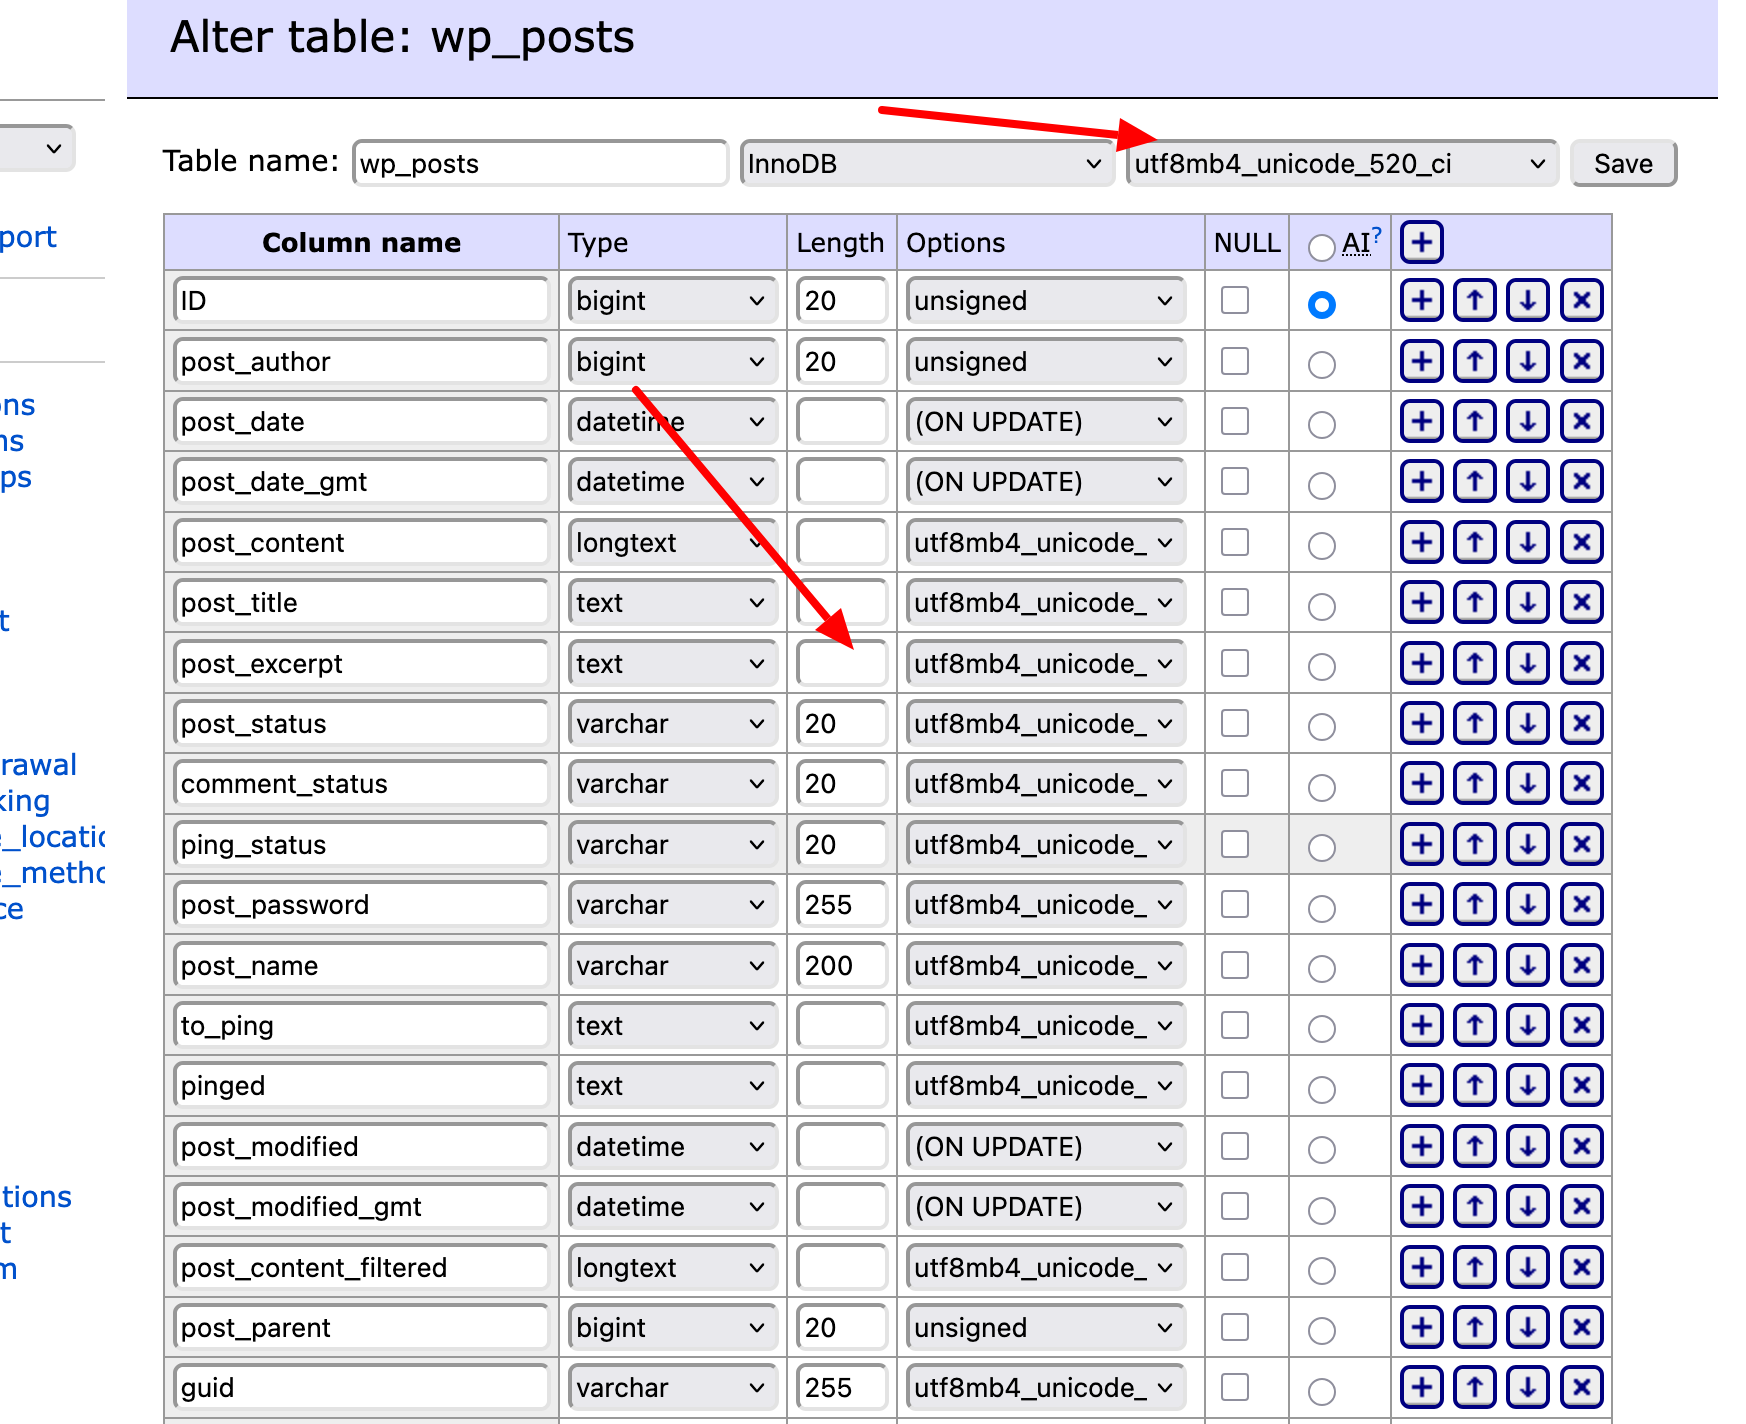
Task: Move the post_date column down
Action: point(1527,421)
